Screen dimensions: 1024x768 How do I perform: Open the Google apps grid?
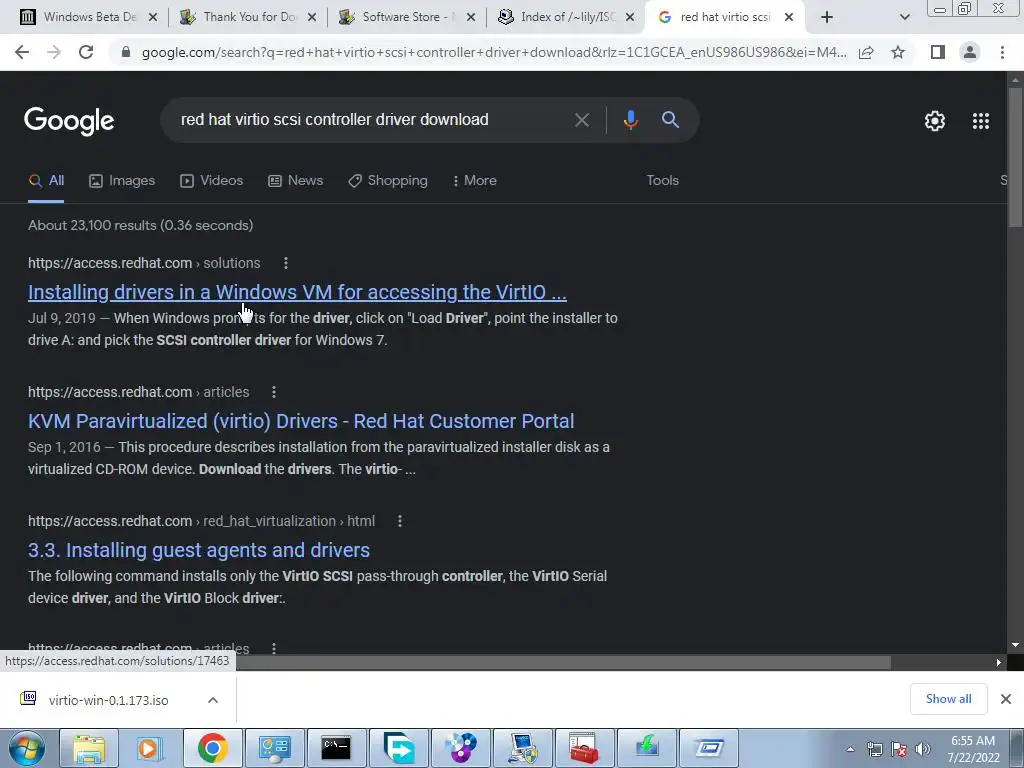tap(981, 121)
